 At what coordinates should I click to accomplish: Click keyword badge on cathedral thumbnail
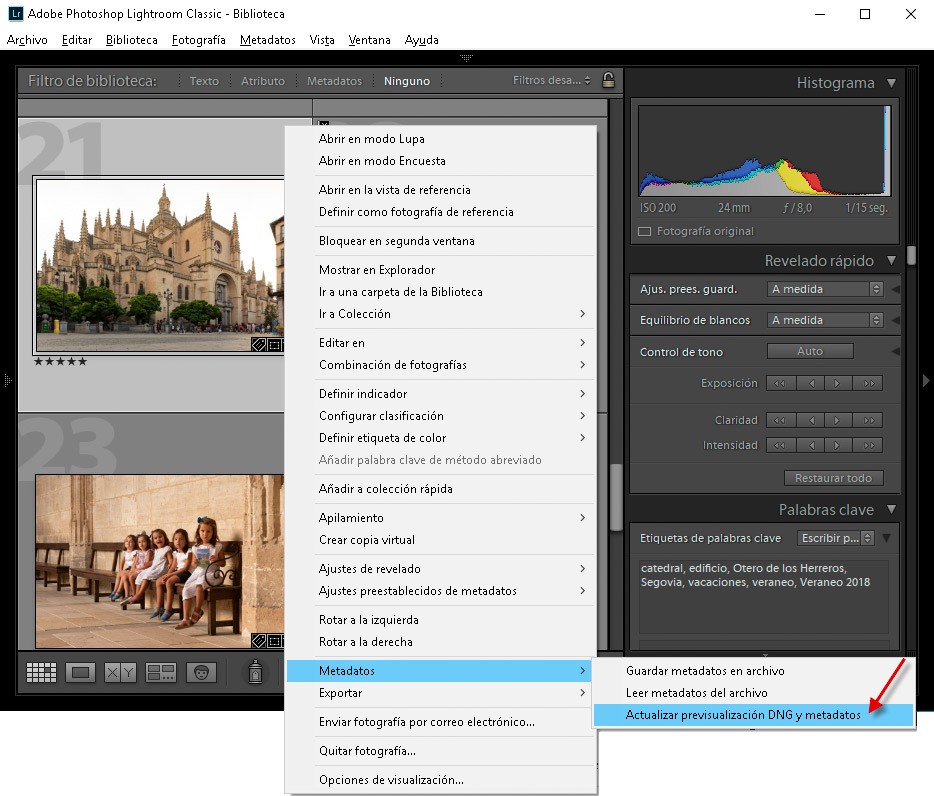259,344
